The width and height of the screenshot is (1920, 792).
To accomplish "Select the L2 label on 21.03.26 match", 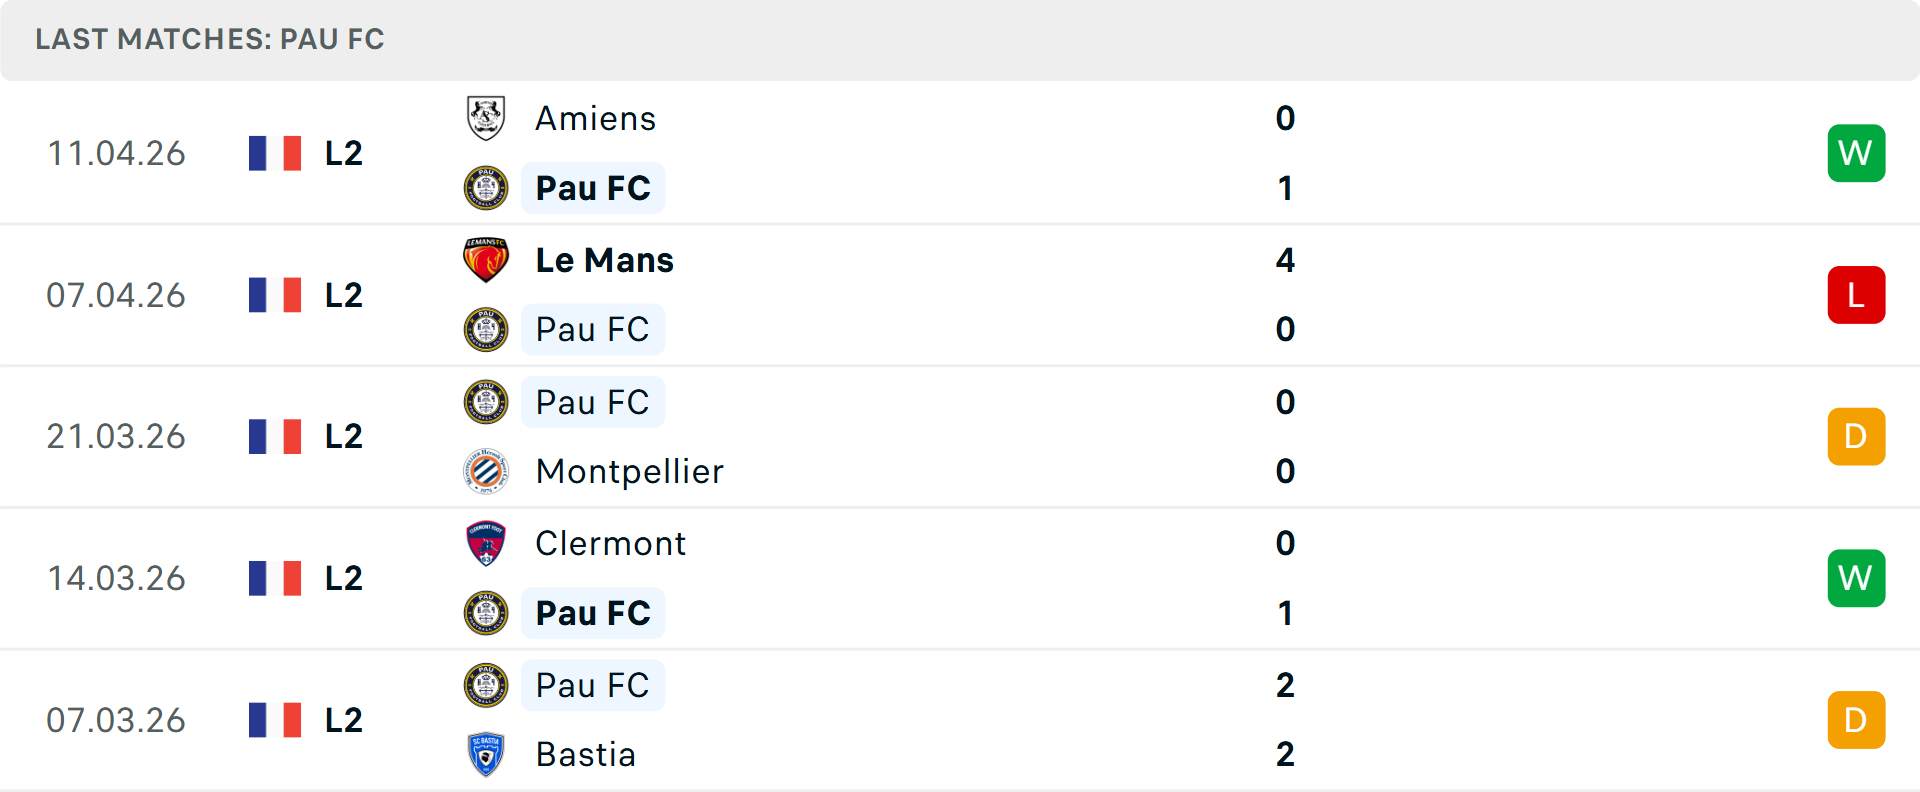I will tap(343, 437).
